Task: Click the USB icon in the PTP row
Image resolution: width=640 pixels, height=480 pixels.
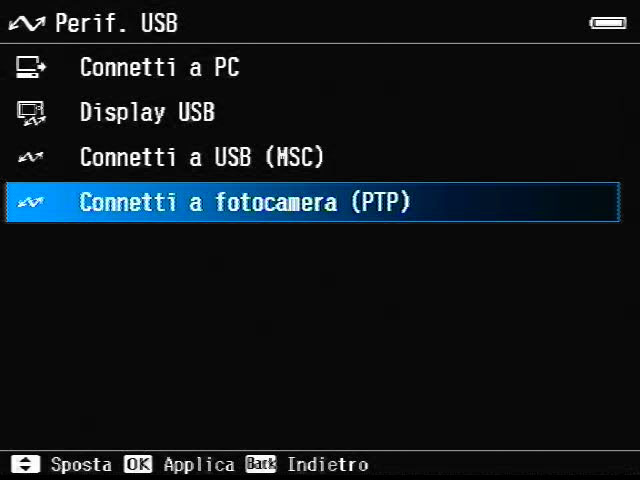Action: pos(31,202)
